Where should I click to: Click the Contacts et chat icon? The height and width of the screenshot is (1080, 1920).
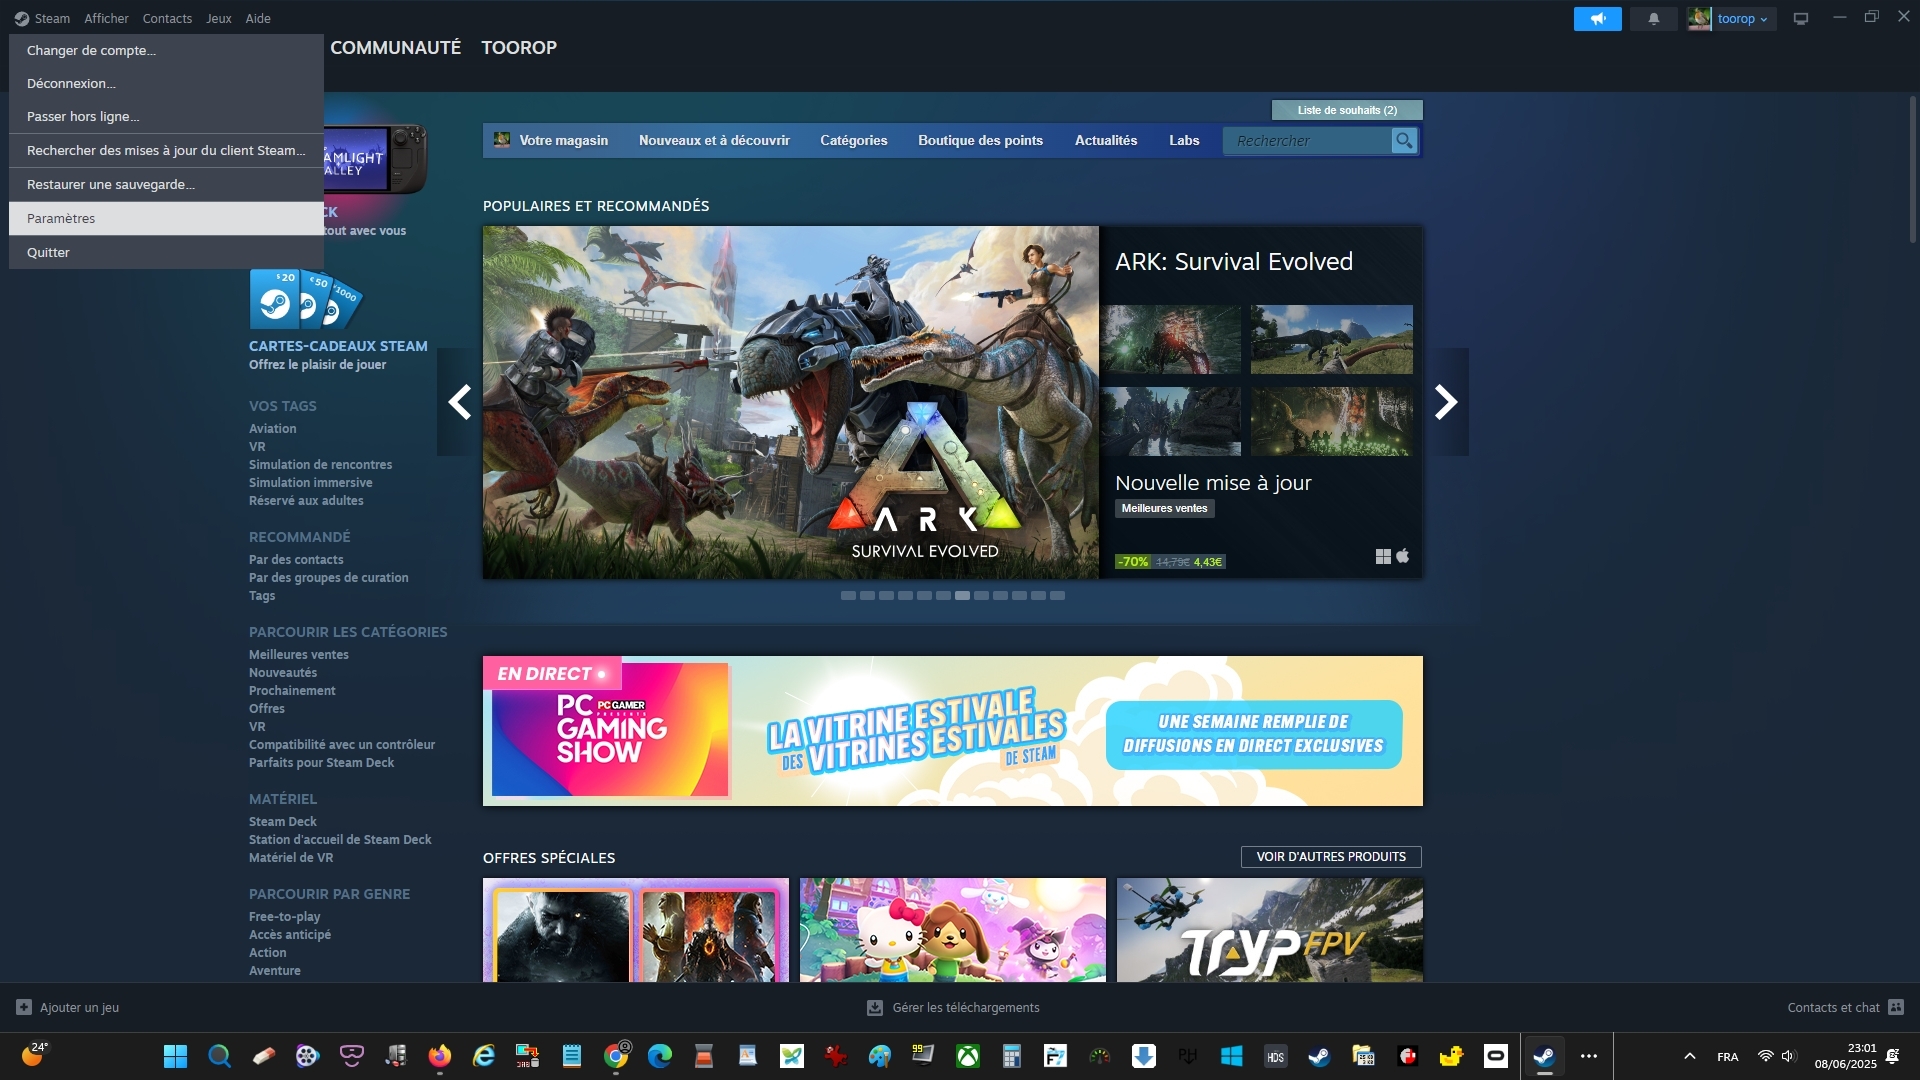1896,1007
